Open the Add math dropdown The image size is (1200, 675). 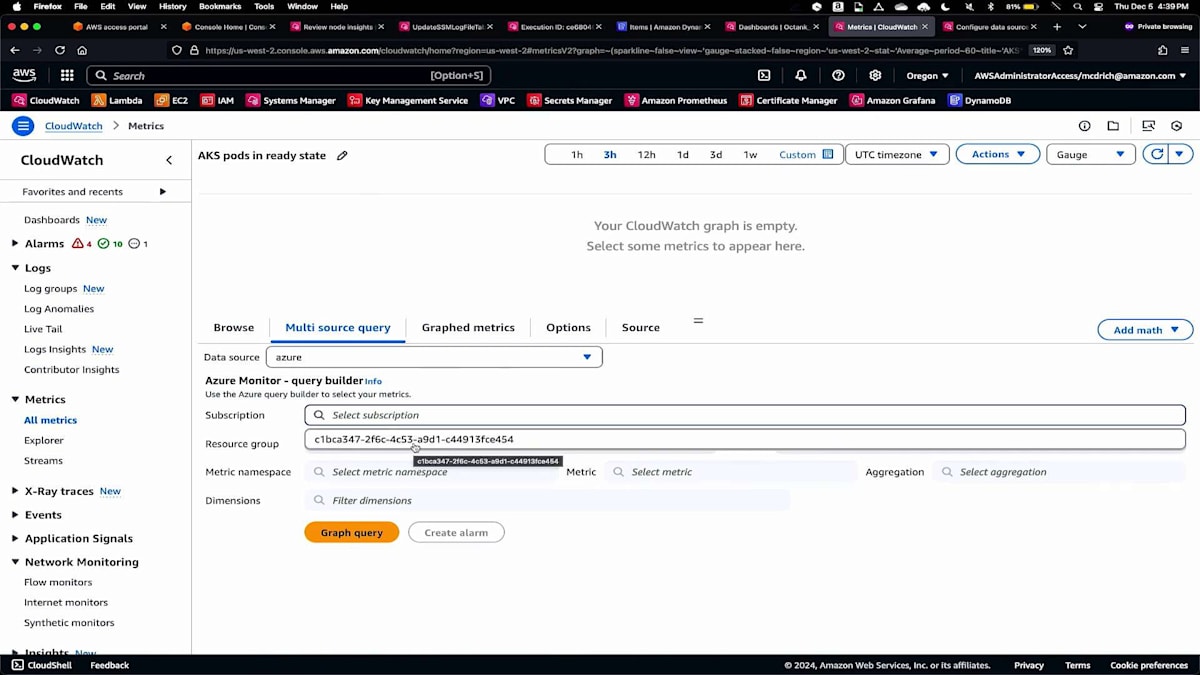click(1145, 330)
